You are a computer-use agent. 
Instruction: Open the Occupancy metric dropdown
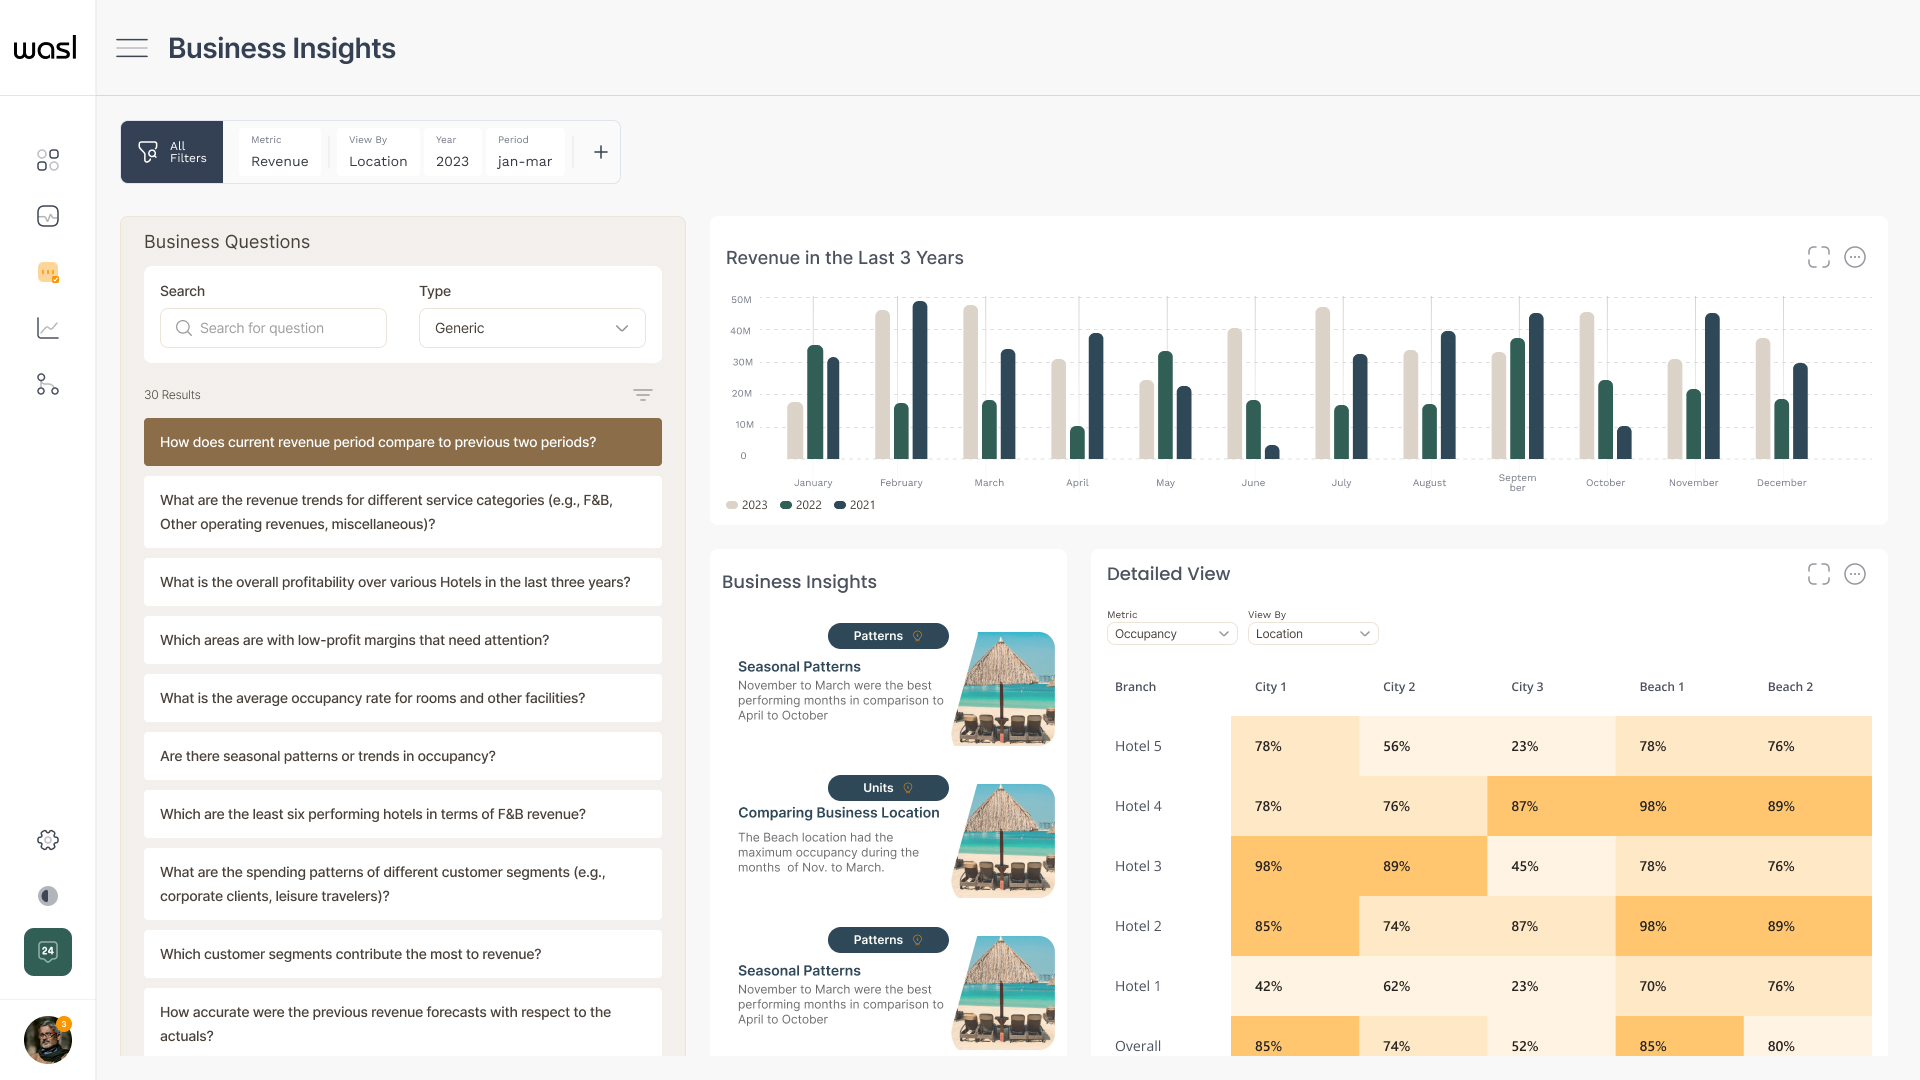(1171, 634)
